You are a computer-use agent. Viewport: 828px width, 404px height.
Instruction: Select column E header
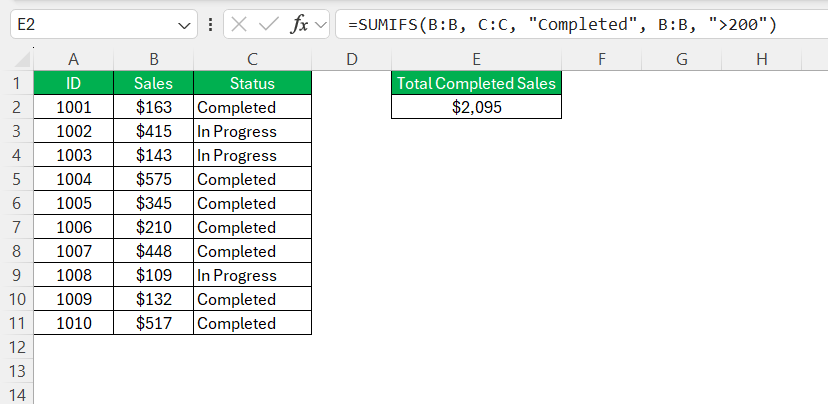[476, 60]
